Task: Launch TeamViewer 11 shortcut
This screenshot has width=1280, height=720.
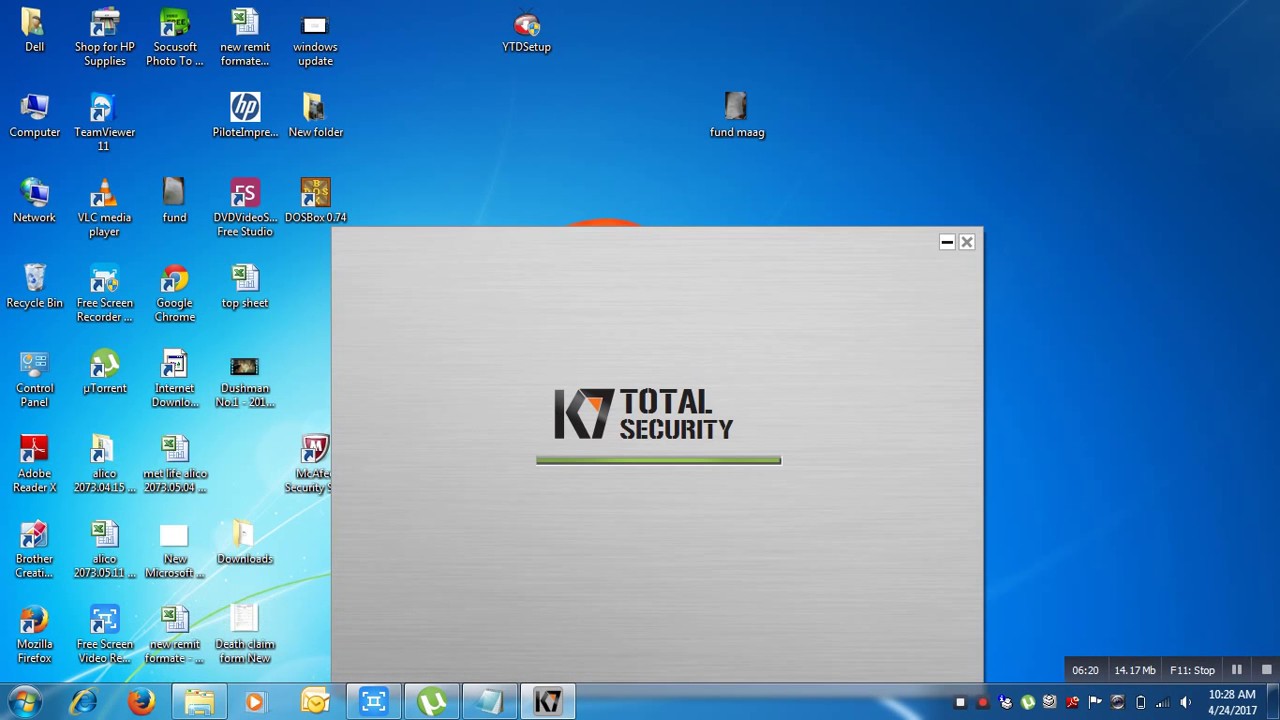Action: pos(104,123)
